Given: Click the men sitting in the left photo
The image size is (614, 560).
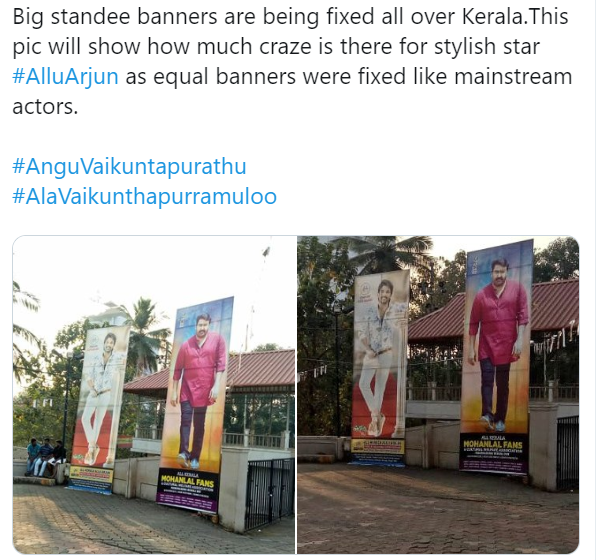Looking at the screenshot, I should tap(45, 457).
